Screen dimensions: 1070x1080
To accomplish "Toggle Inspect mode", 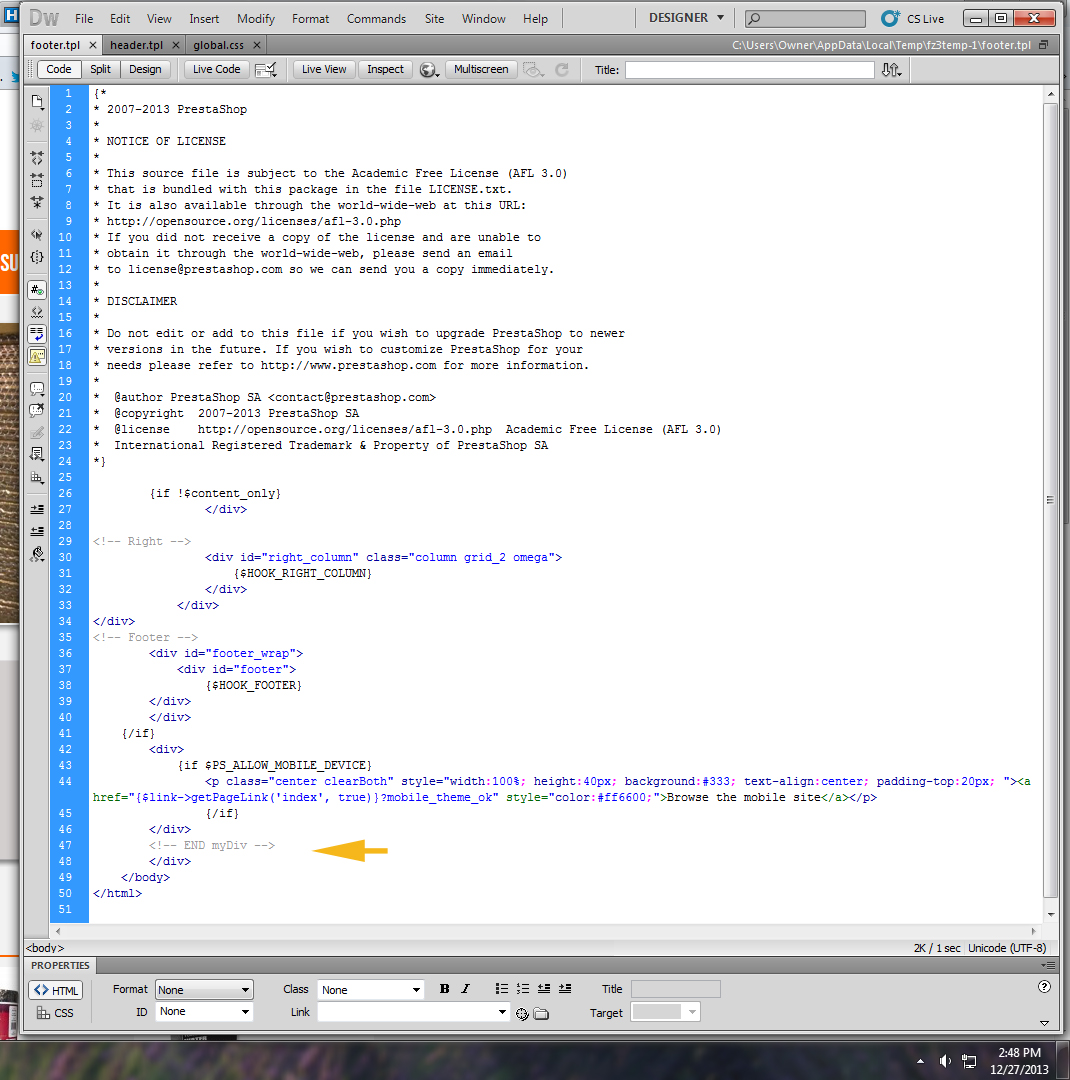I will point(385,70).
